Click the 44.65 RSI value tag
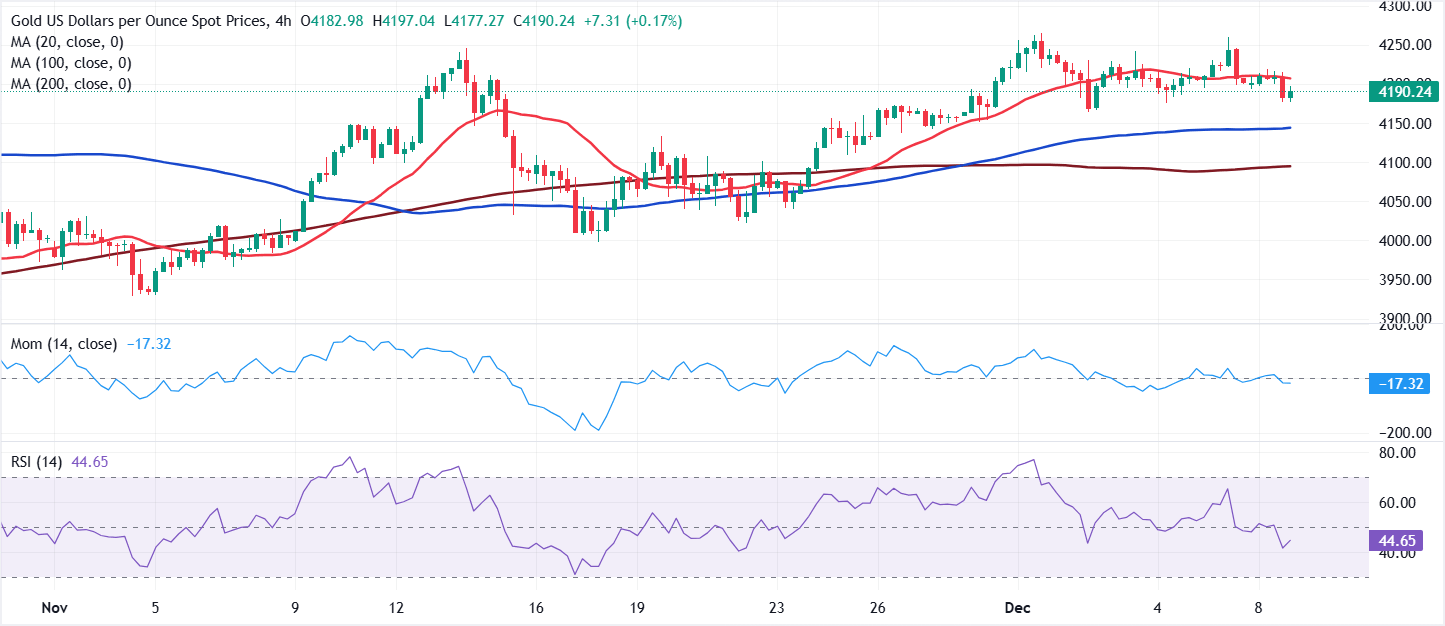1445x626 pixels. pyautogui.click(x=1394, y=540)
